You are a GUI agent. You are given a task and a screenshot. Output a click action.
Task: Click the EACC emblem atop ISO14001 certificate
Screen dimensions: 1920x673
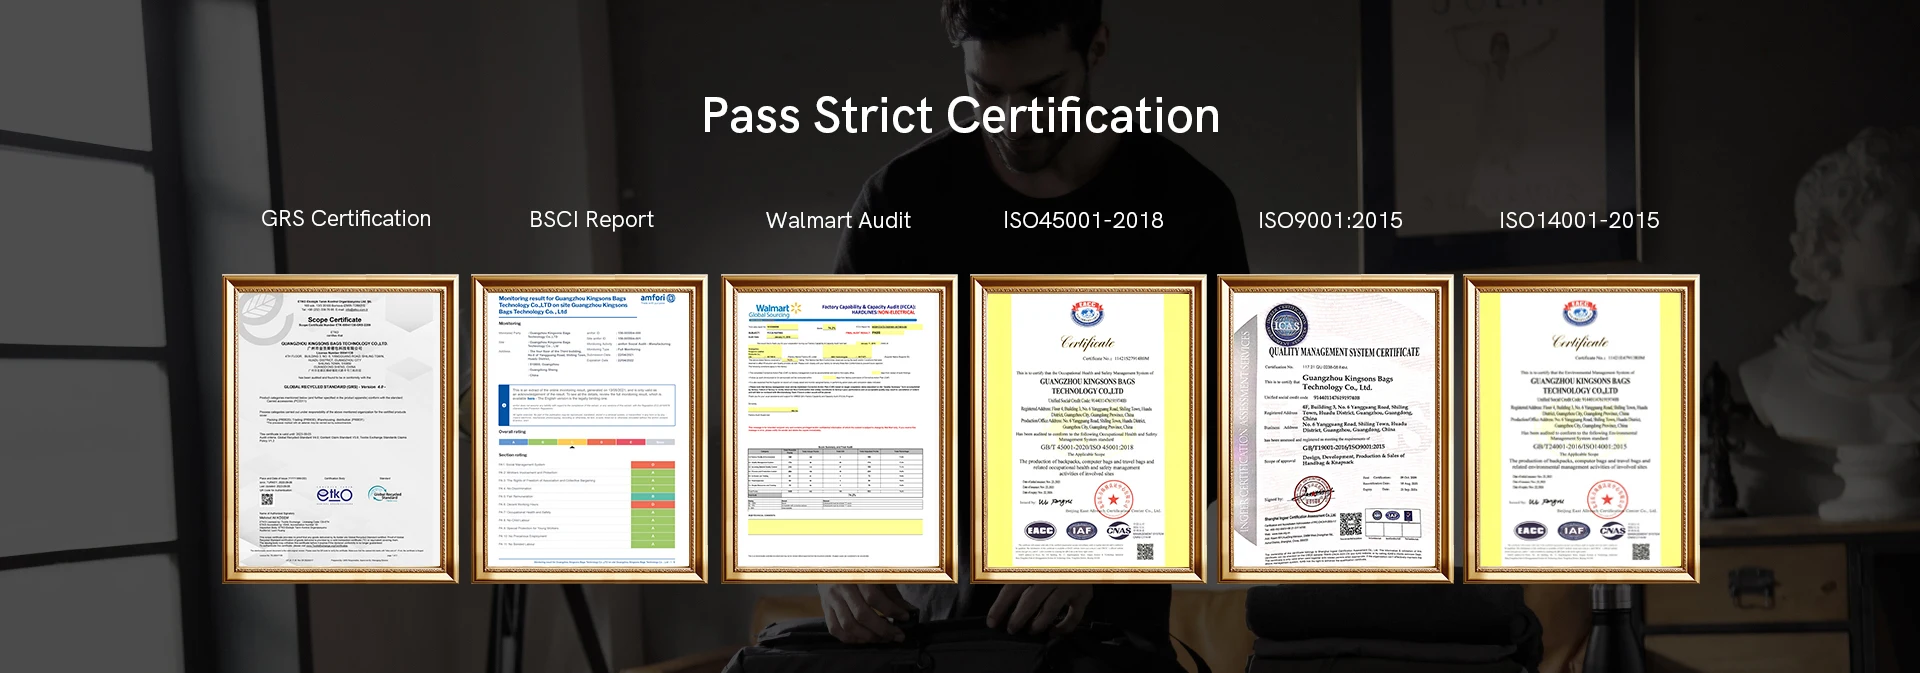click(x=1580, y=313)
